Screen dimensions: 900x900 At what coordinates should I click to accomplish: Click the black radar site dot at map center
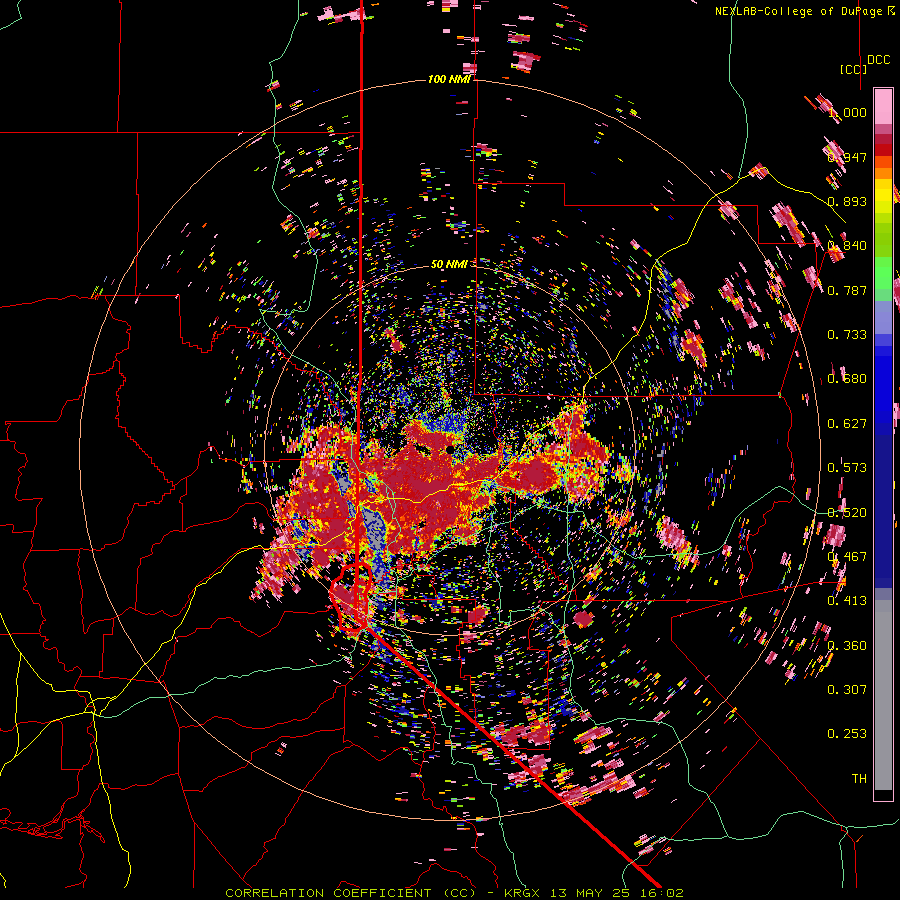point(449,449)
